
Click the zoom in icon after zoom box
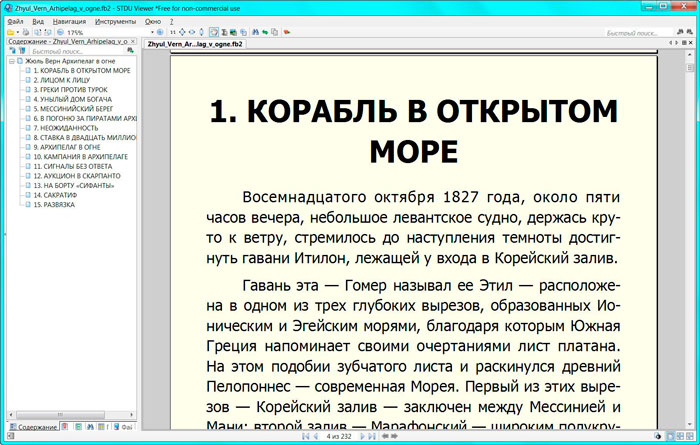pyautogui.click(x=160, y=32)
